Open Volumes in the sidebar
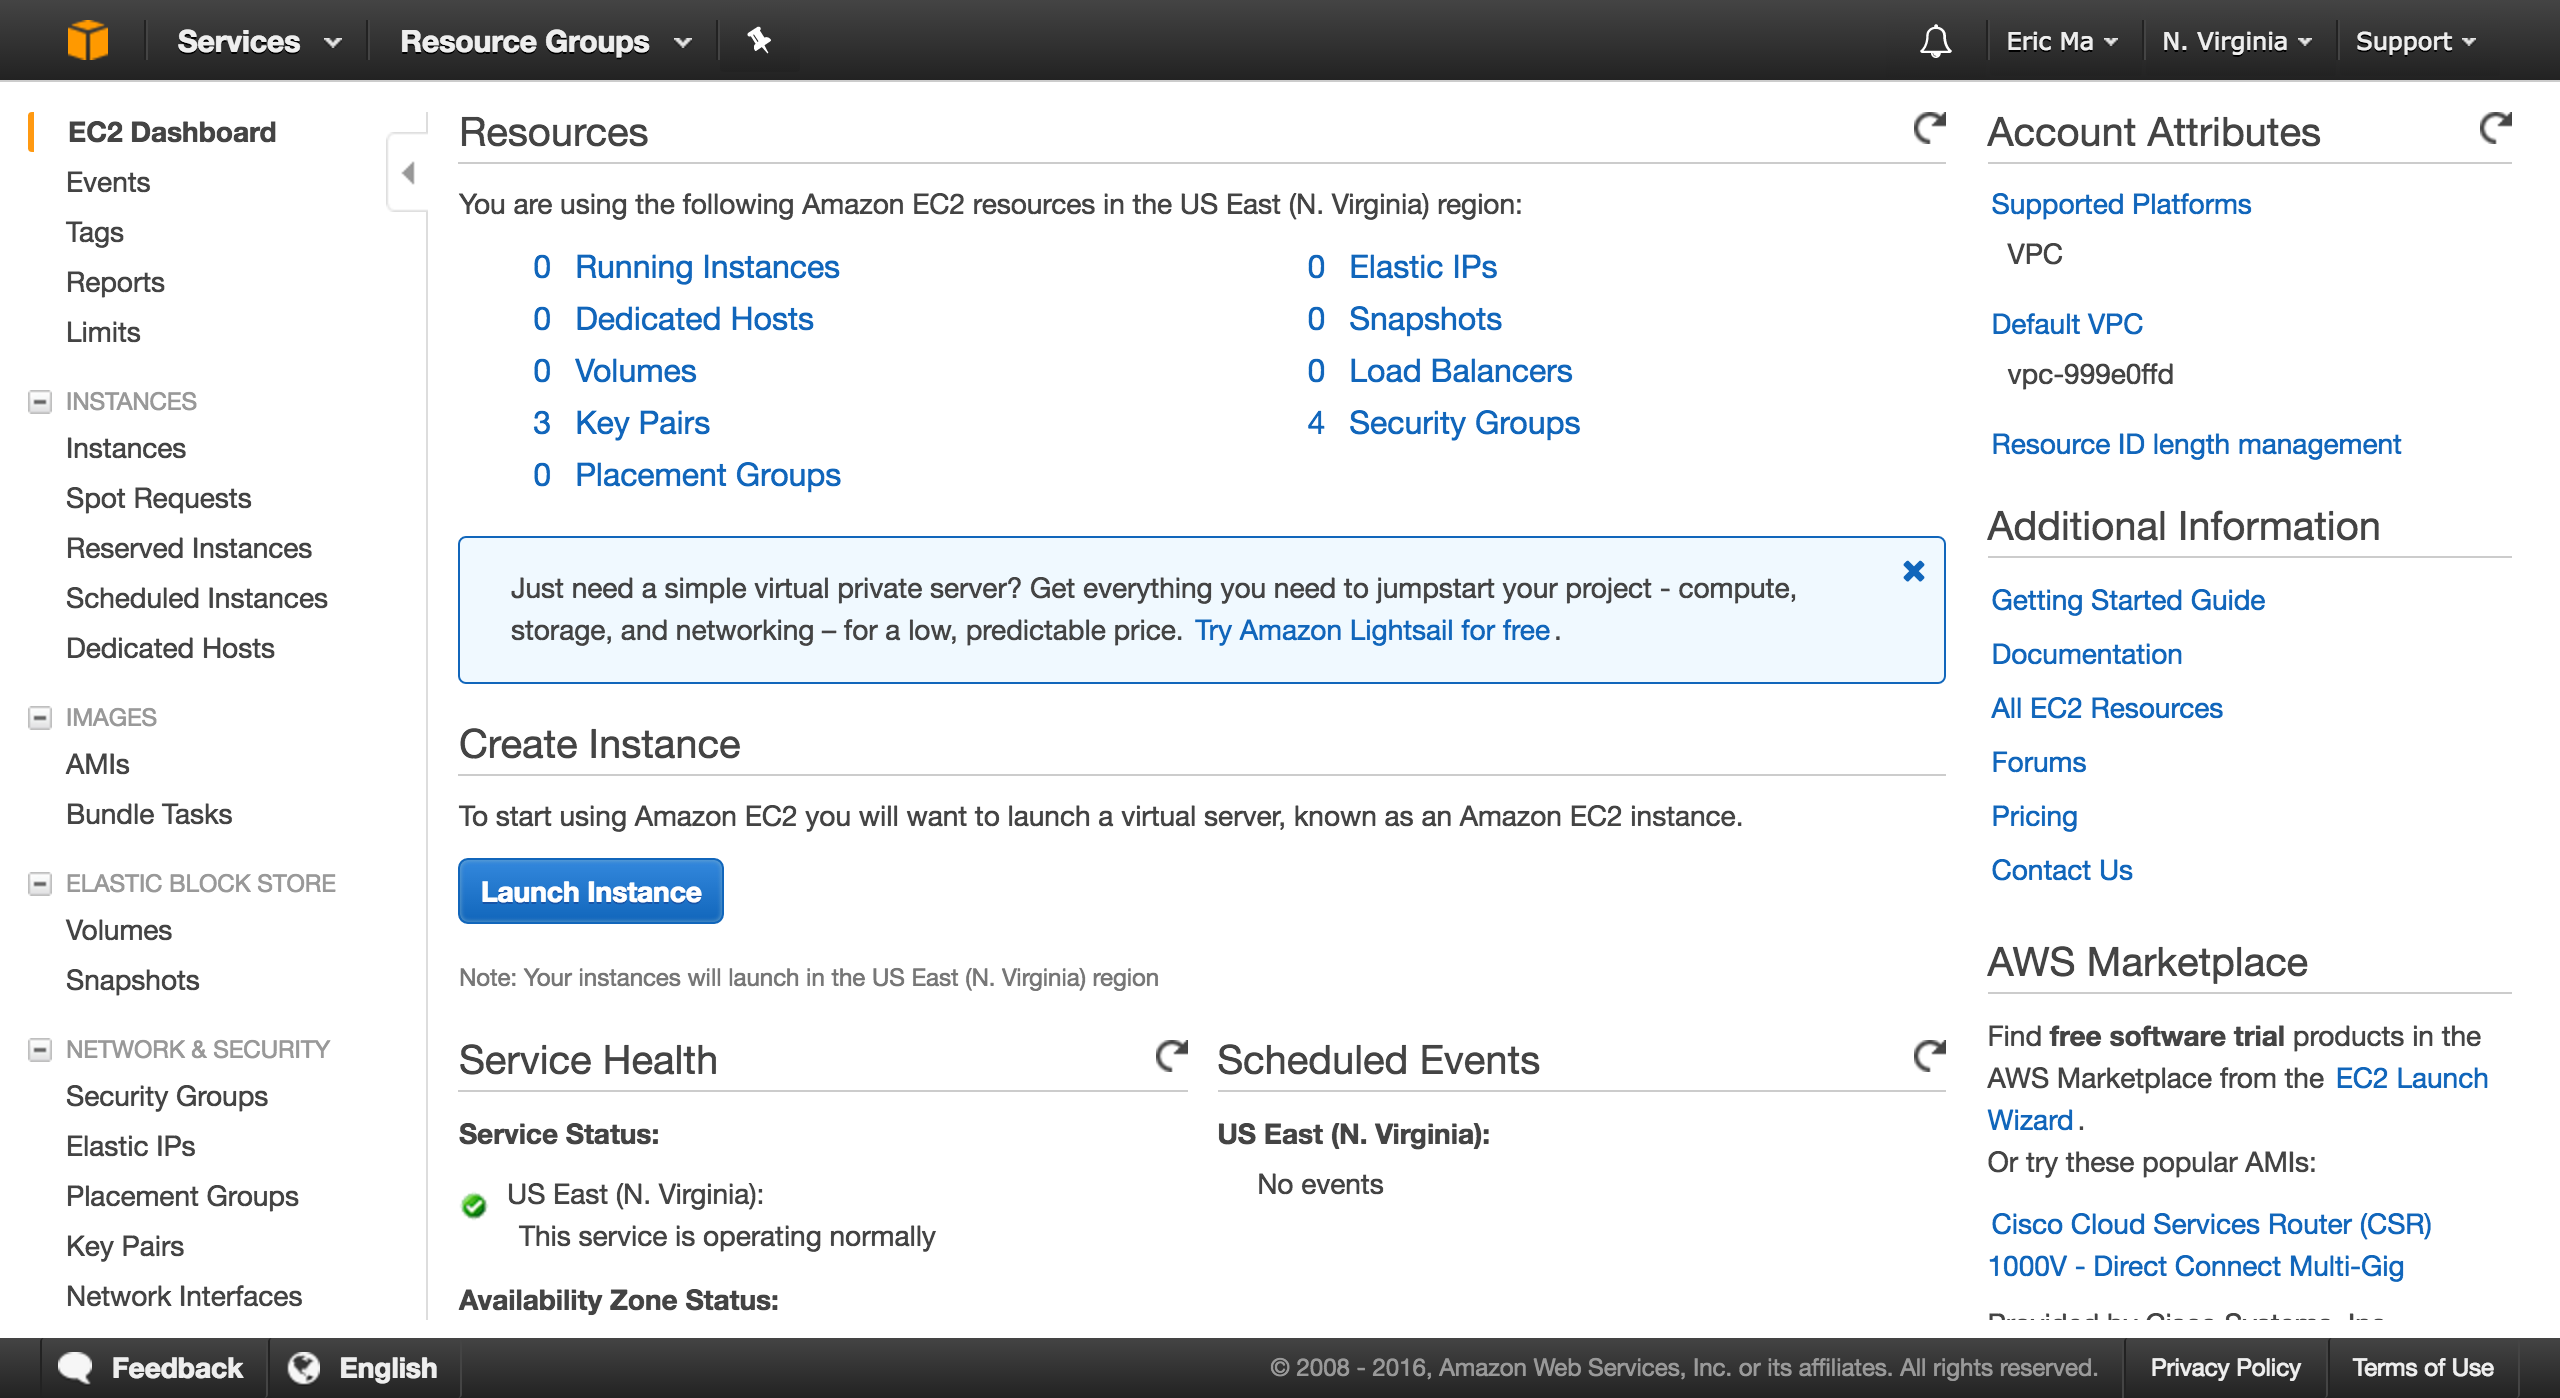This screenshot has height=1398, width=2560. (119, 930)
